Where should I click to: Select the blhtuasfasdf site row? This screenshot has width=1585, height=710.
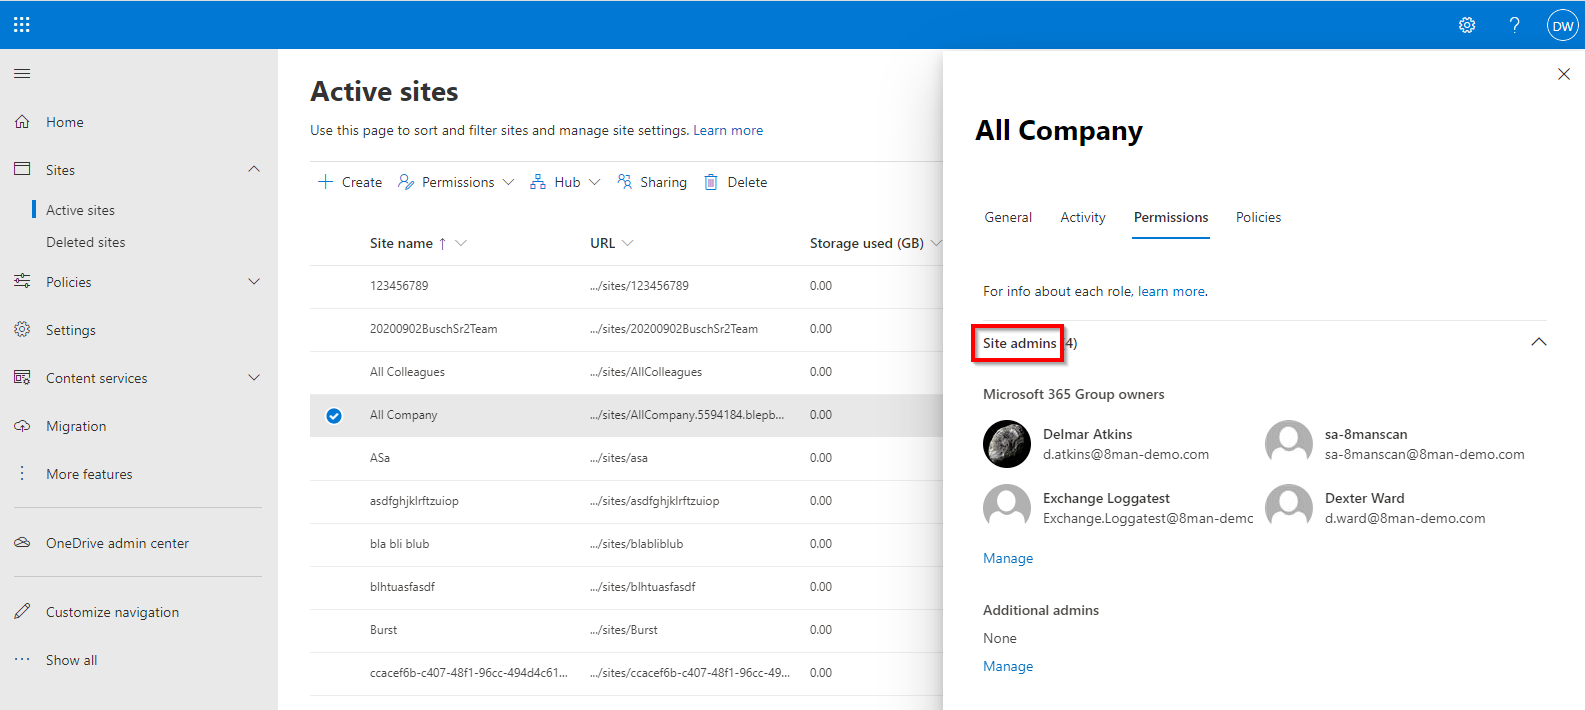[x=626, y=587]
